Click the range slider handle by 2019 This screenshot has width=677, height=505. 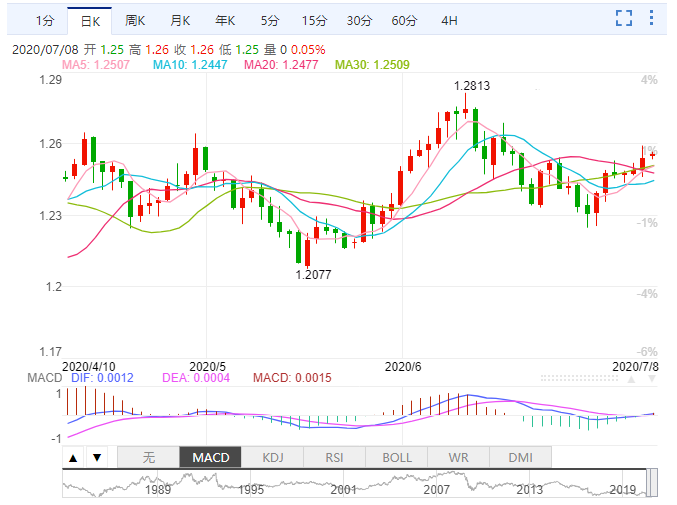coord(652,483)
